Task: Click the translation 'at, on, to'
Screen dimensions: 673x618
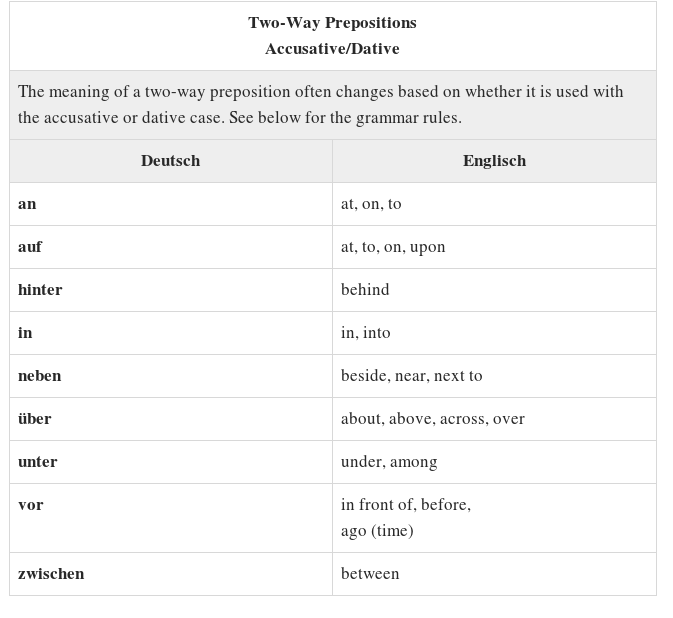Action: [371, 204]
